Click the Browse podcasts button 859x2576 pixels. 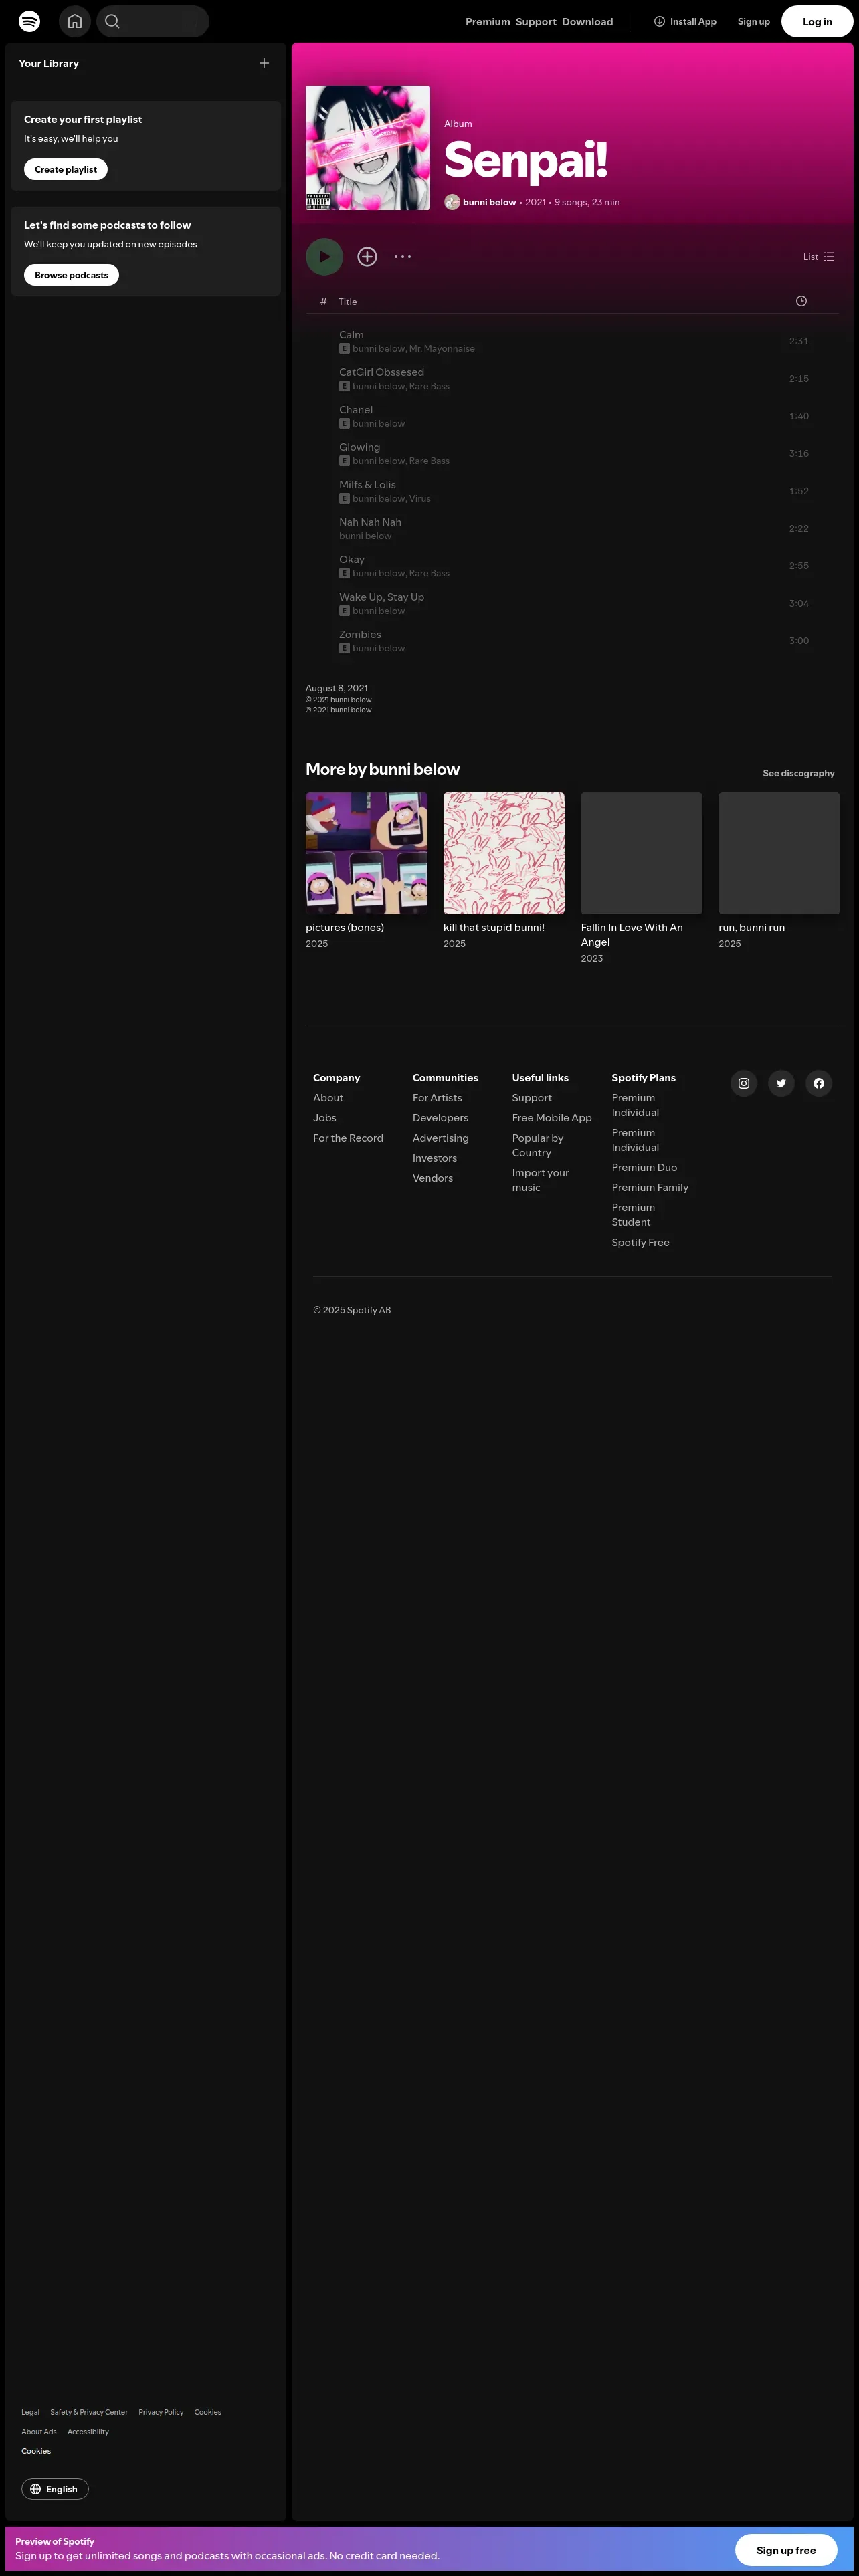click(x=71, y=275)
